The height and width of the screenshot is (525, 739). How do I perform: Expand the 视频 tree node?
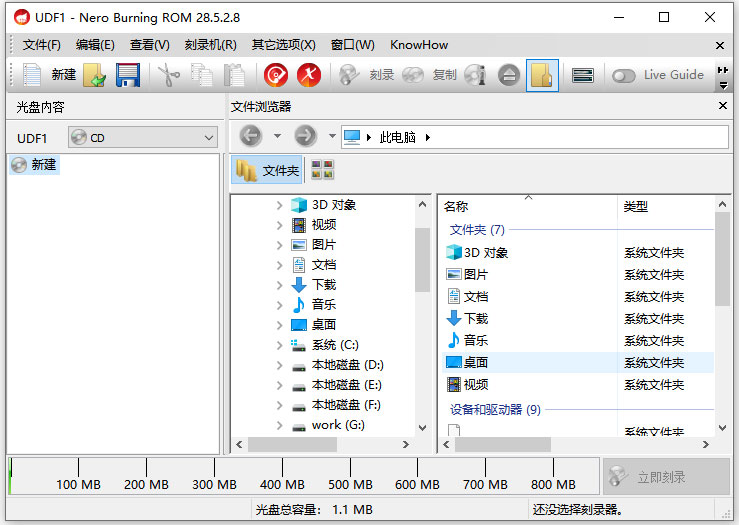pyautogui.click(x=279, y=225)
